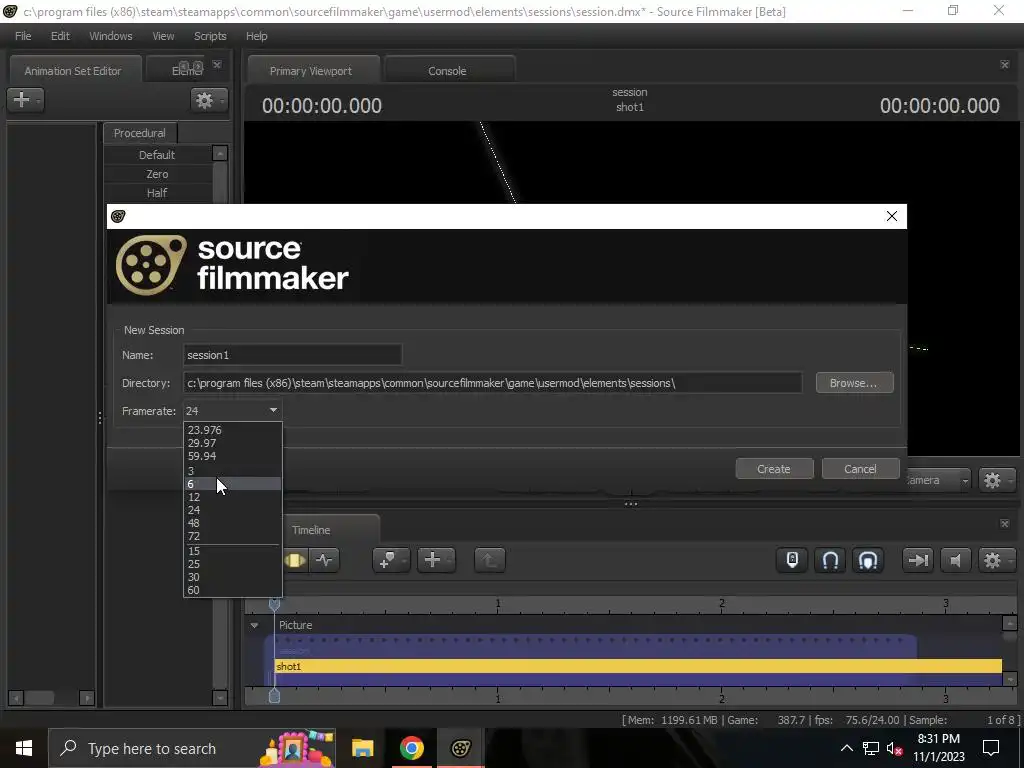
Task: Switch to the Motion Editor mode icon
Action: click(x=295, y=560)
